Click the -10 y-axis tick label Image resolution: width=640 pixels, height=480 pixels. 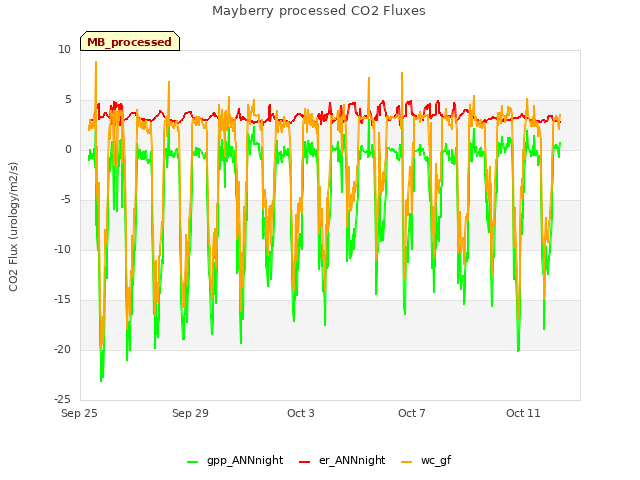(63, 249)
